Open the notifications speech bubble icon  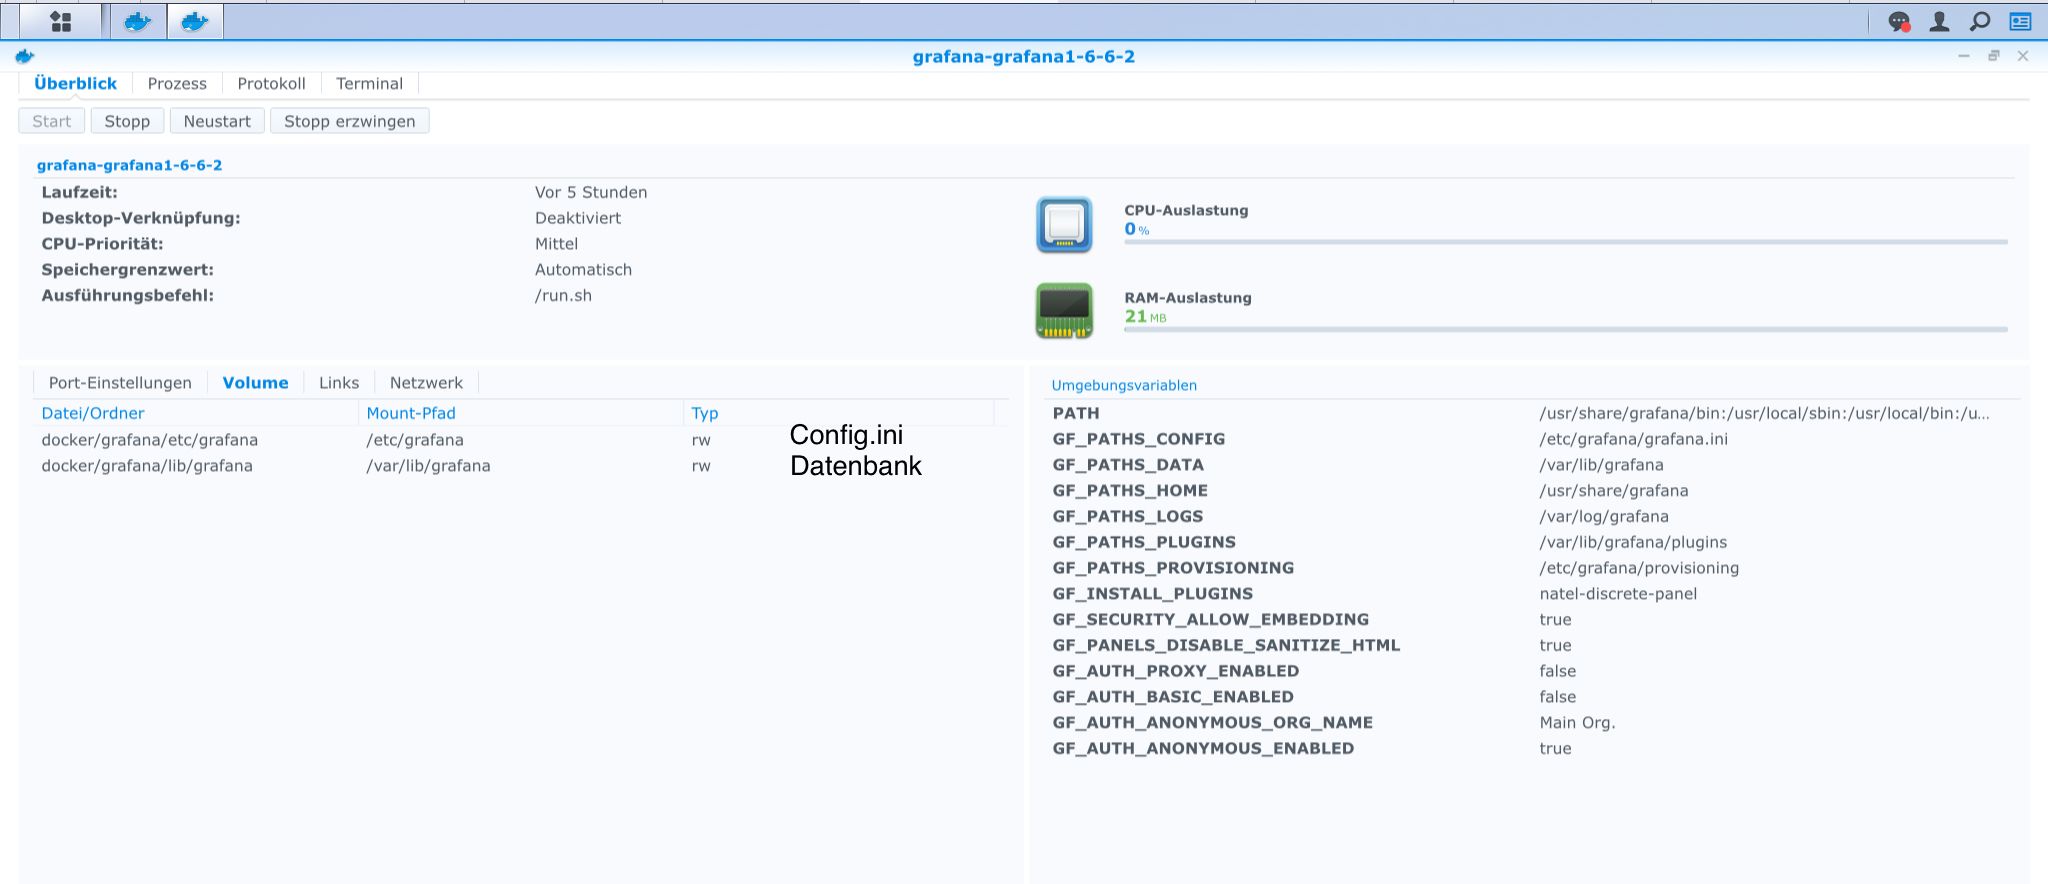tap(1899, 22)
